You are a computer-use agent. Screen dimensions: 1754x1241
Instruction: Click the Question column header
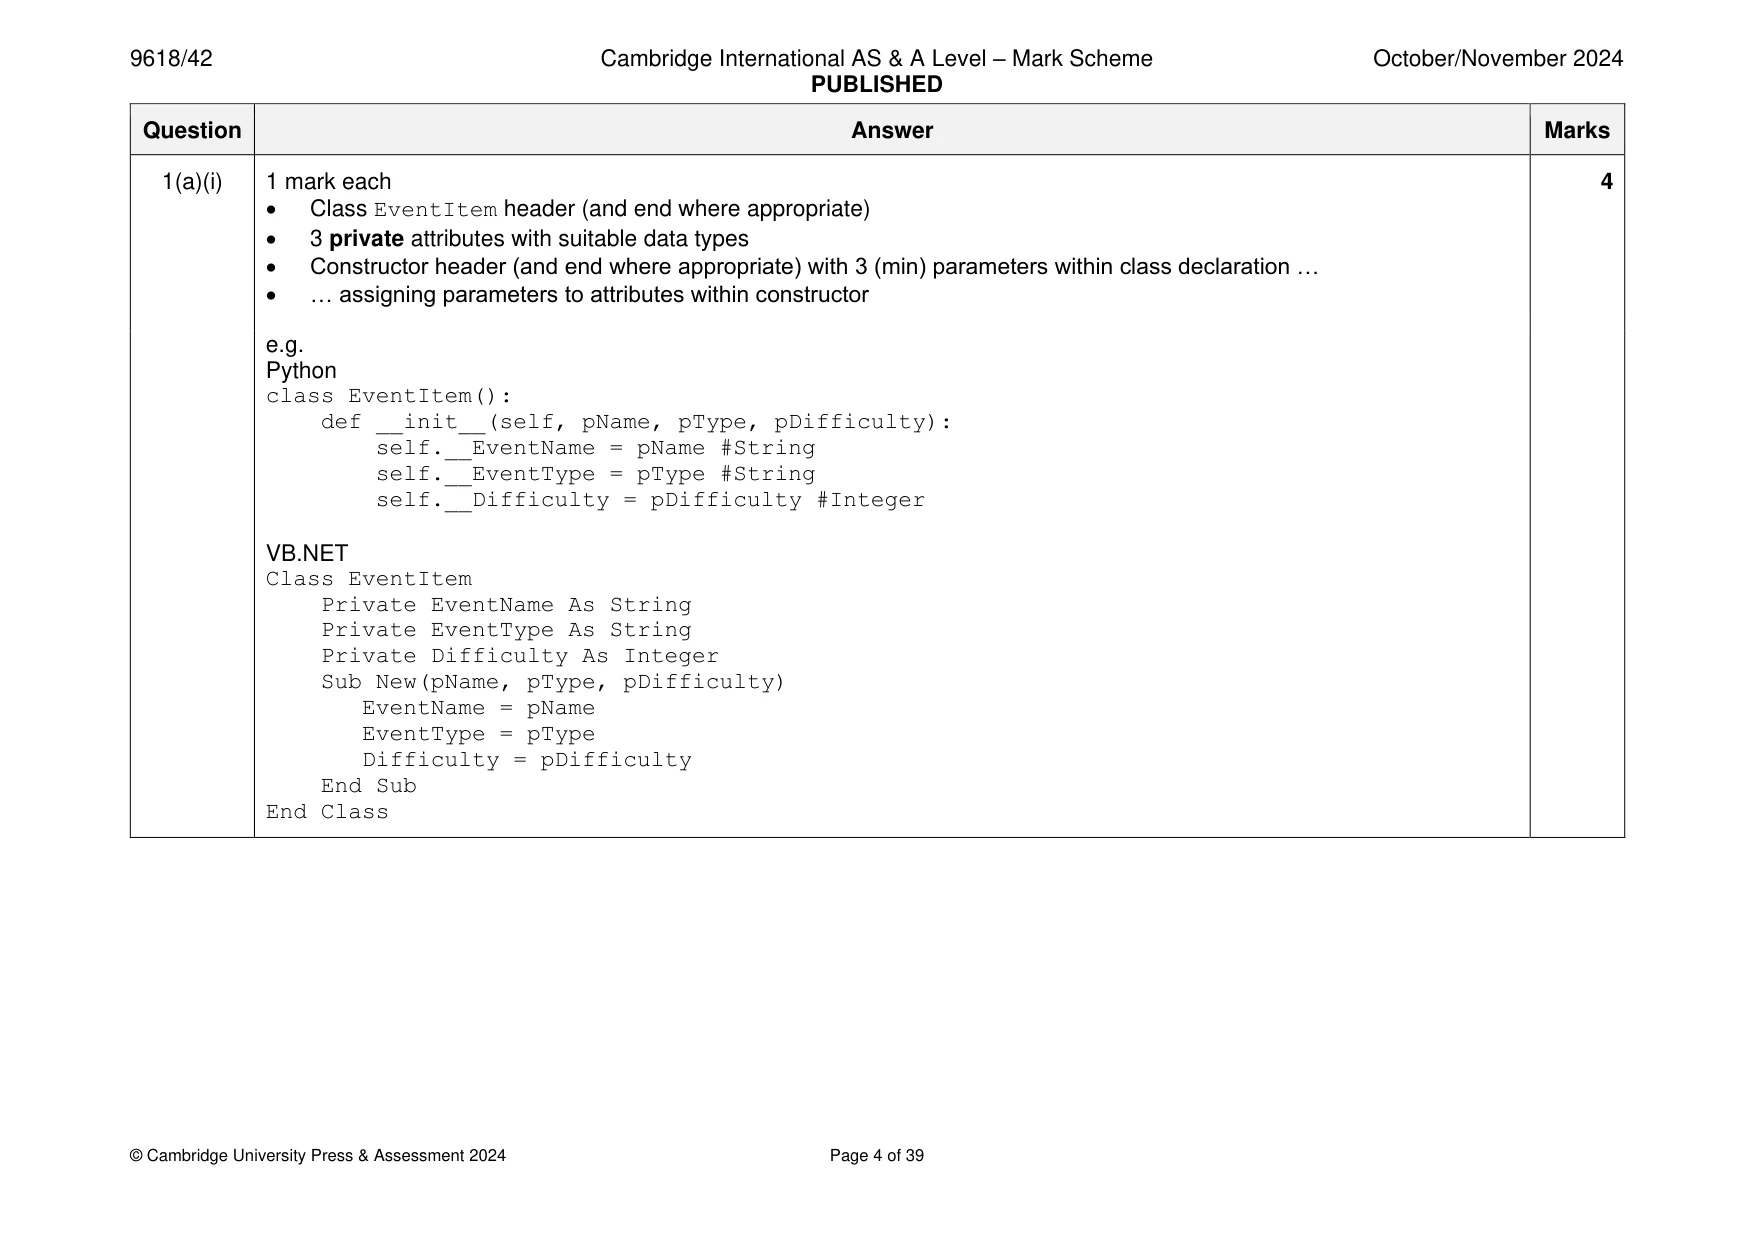[192, 130]
